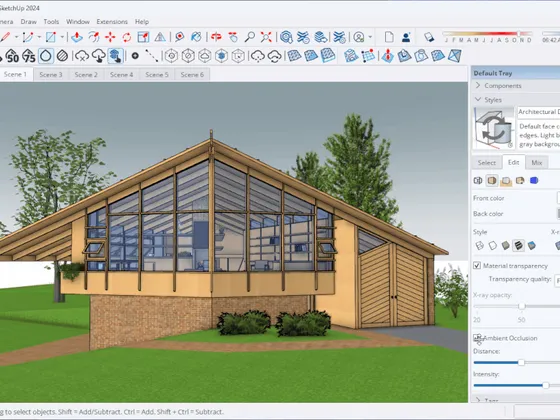Click the Zoom Extents tool
Image resolution: width=560 pixels, height=420 pixels.
pyautogui.click(x=266, y=37)
